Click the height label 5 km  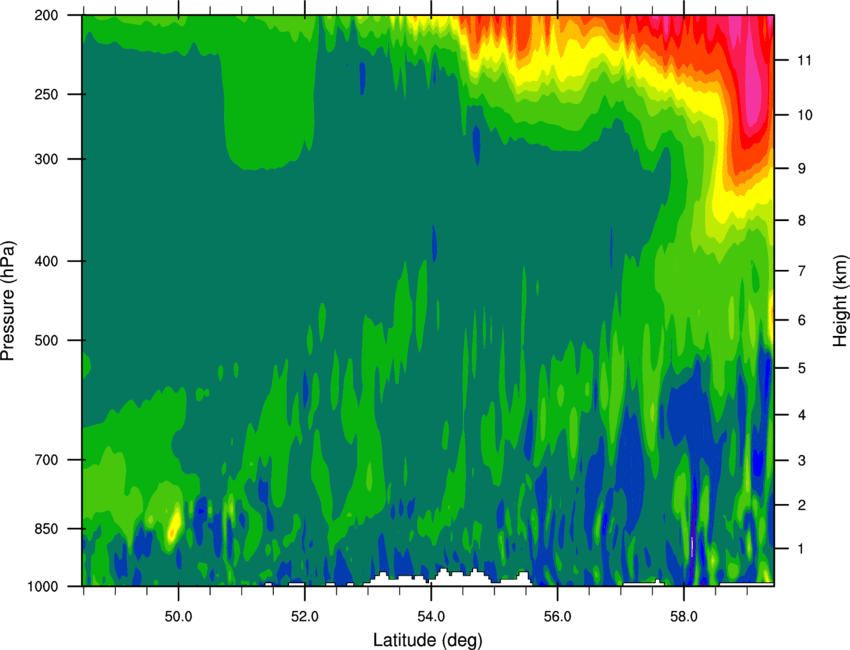[801, 369]
